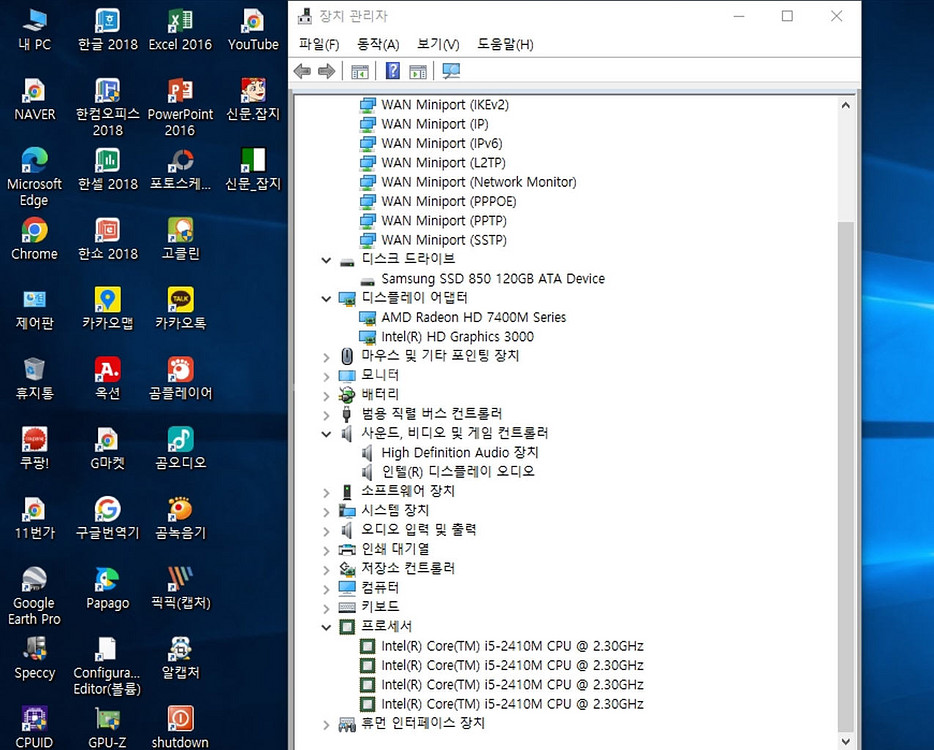This screenshot has height=750, width=934.
Task: Open the 파일(F) menu
Action: point(319,44)
